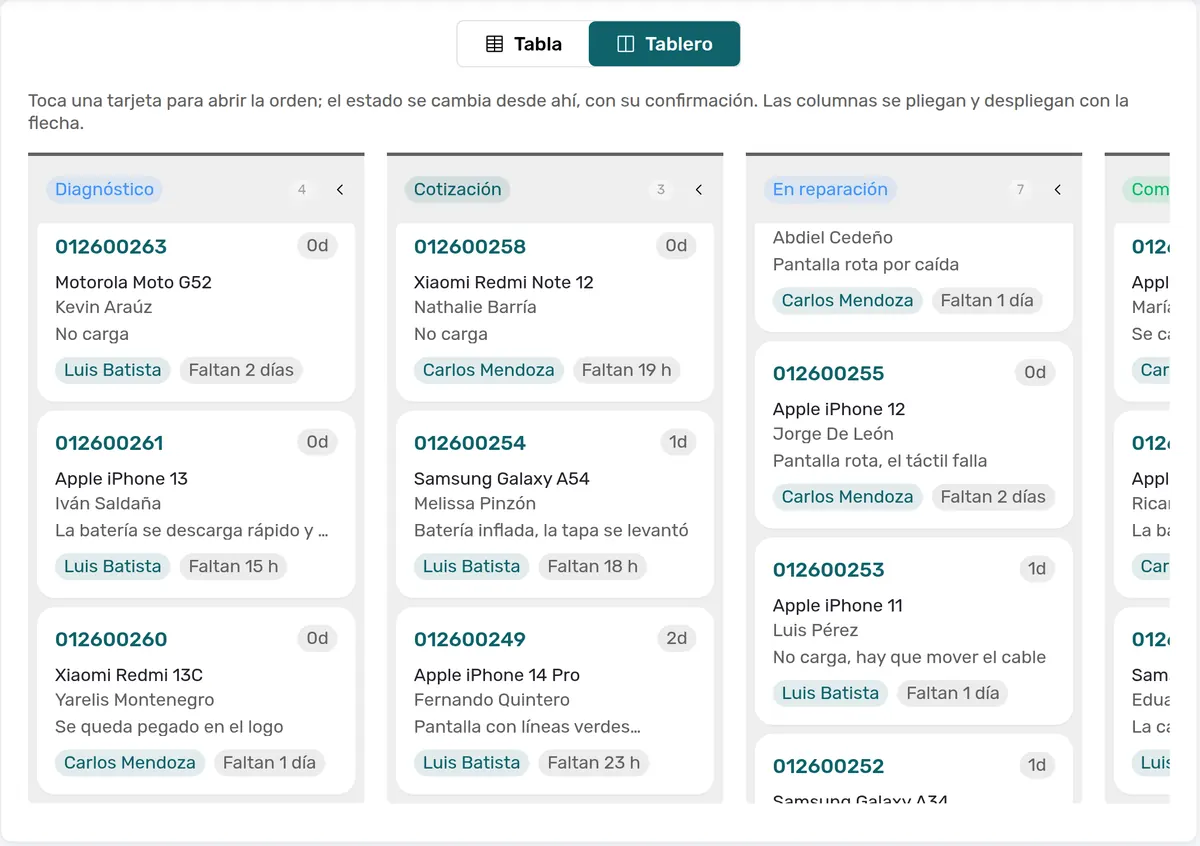Click the Luis Batista tag on order 012600254
The height and width of the screenshot is (846, 1200).
(472, 566)
